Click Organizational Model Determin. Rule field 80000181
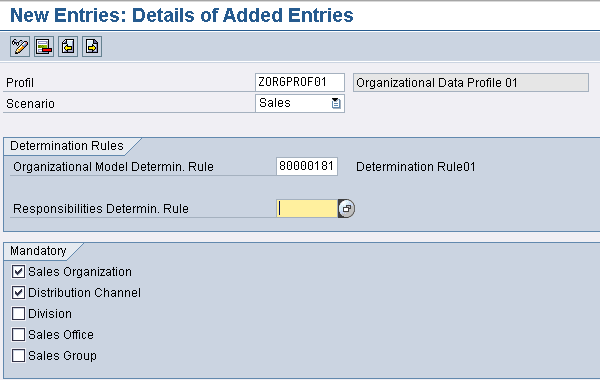The height and width of the screenshot is (380, 600). [307, 166]
